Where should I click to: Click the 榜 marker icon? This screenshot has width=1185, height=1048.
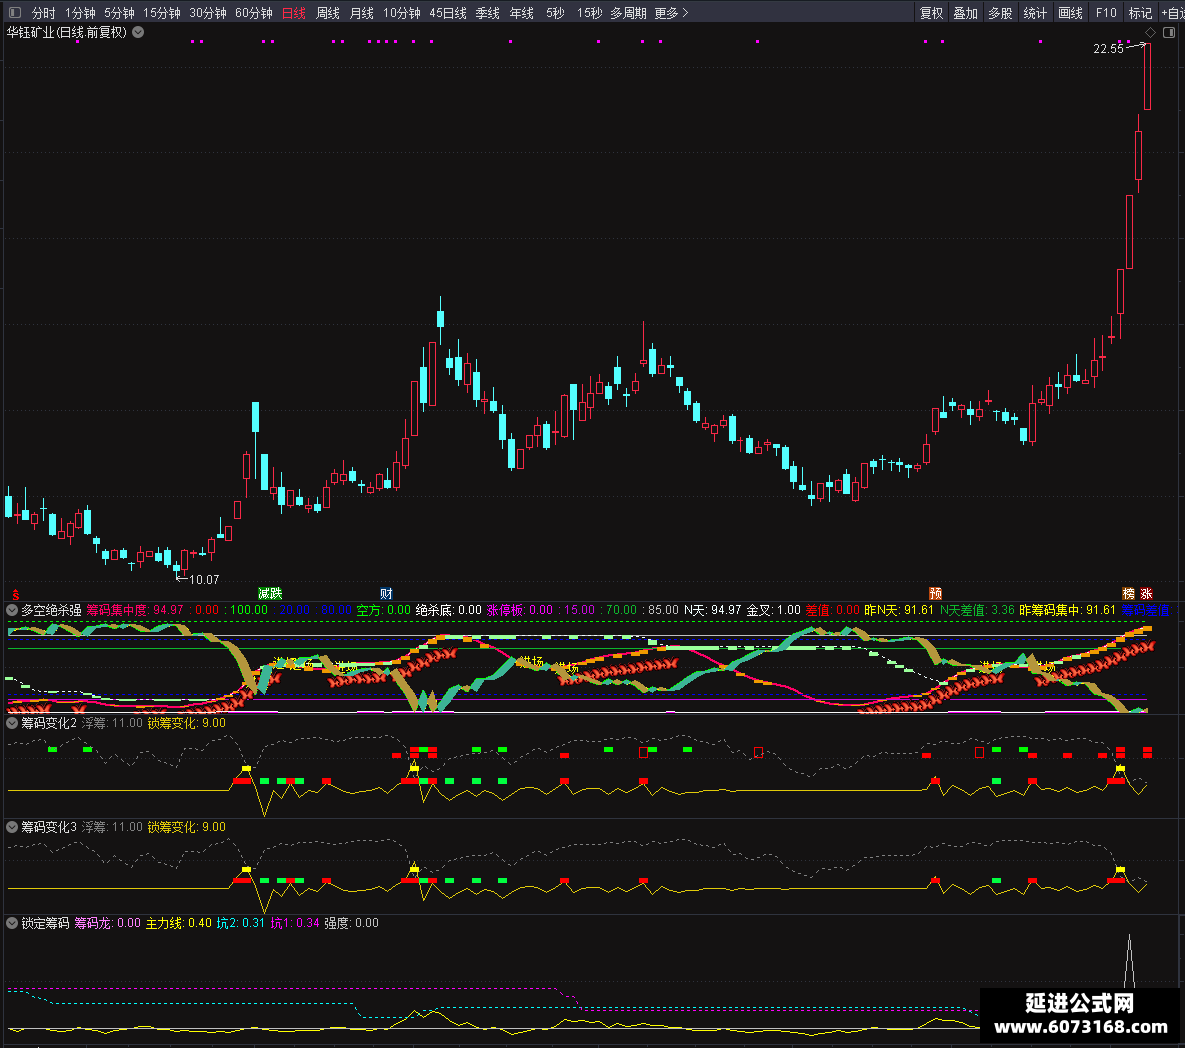(x=1128, y=593)
